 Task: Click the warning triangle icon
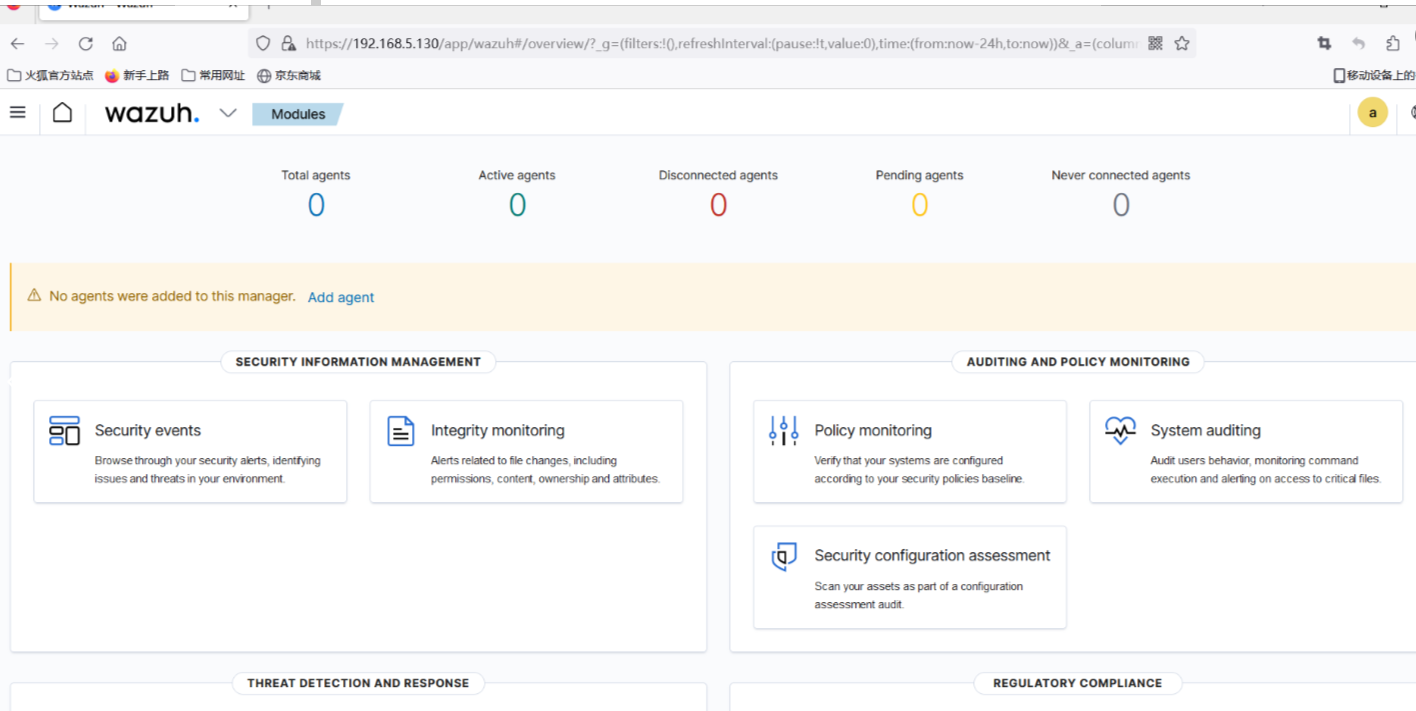[34, 296]
